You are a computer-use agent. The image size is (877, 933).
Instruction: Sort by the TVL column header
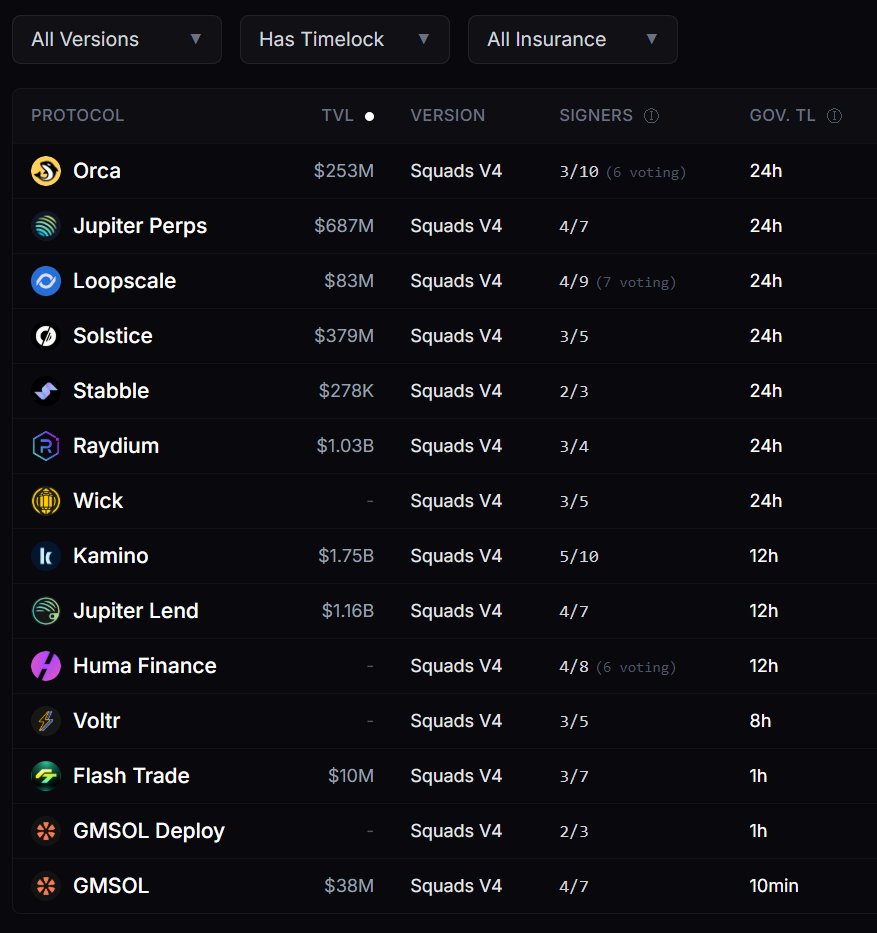pyautogui.click(x=338, y=115)
